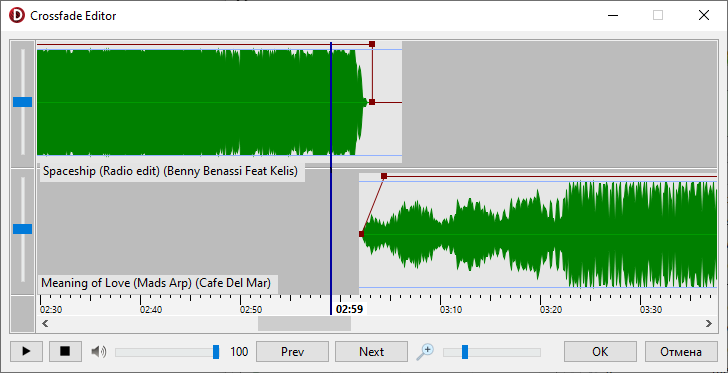The height and width of the screenshot is (373, 728).
Task: Click the volume value 100
Action: pos(239,352)
